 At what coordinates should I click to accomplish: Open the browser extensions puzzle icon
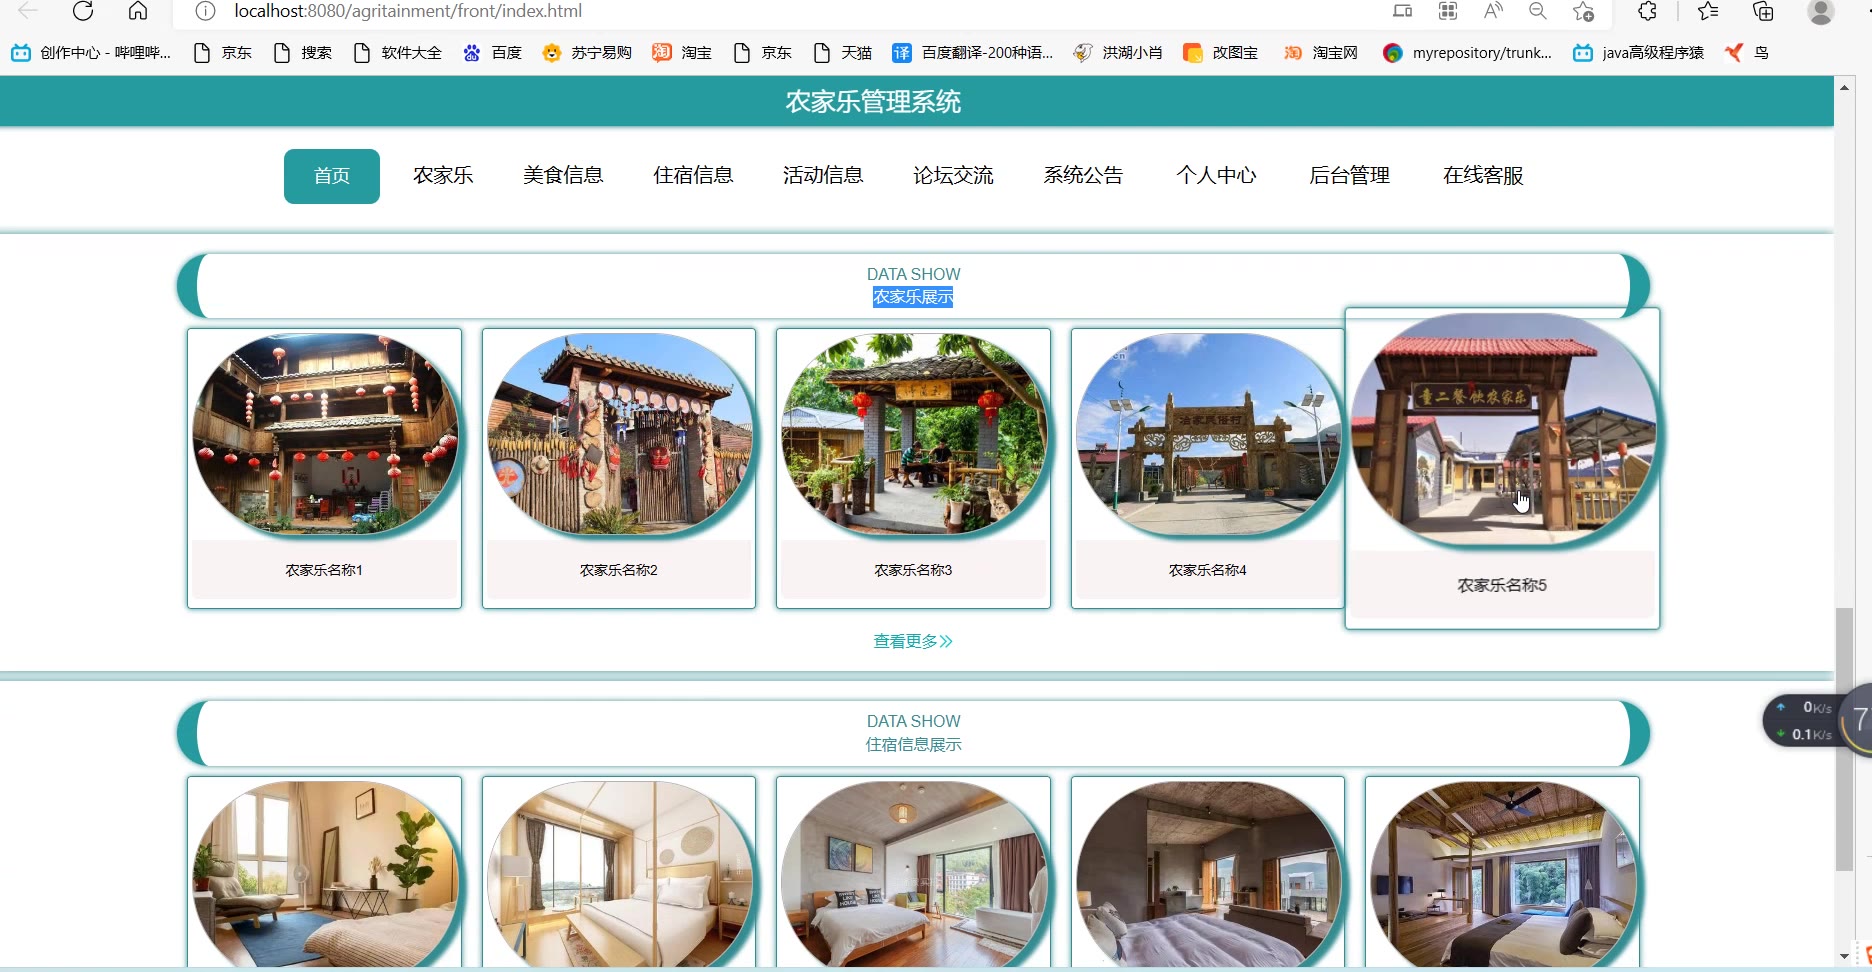click(1647, 11)
